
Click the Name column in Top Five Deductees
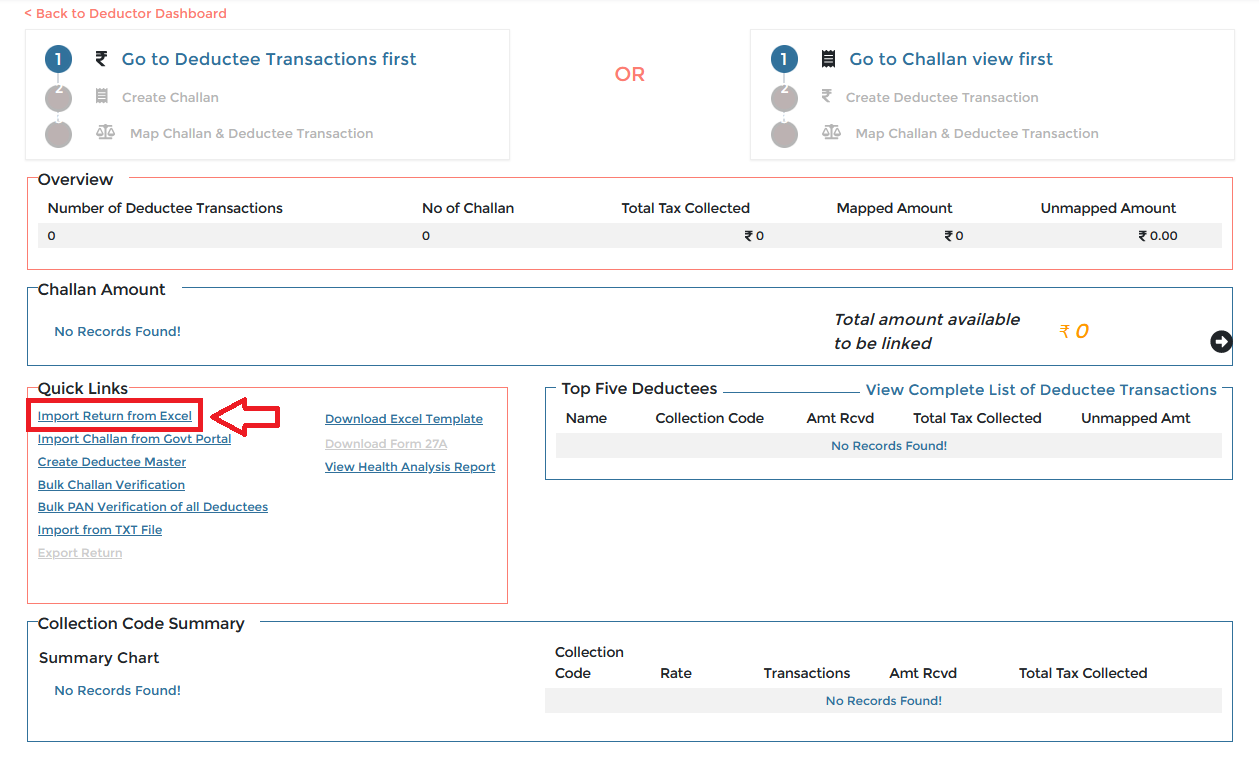(x=586, y=418)
